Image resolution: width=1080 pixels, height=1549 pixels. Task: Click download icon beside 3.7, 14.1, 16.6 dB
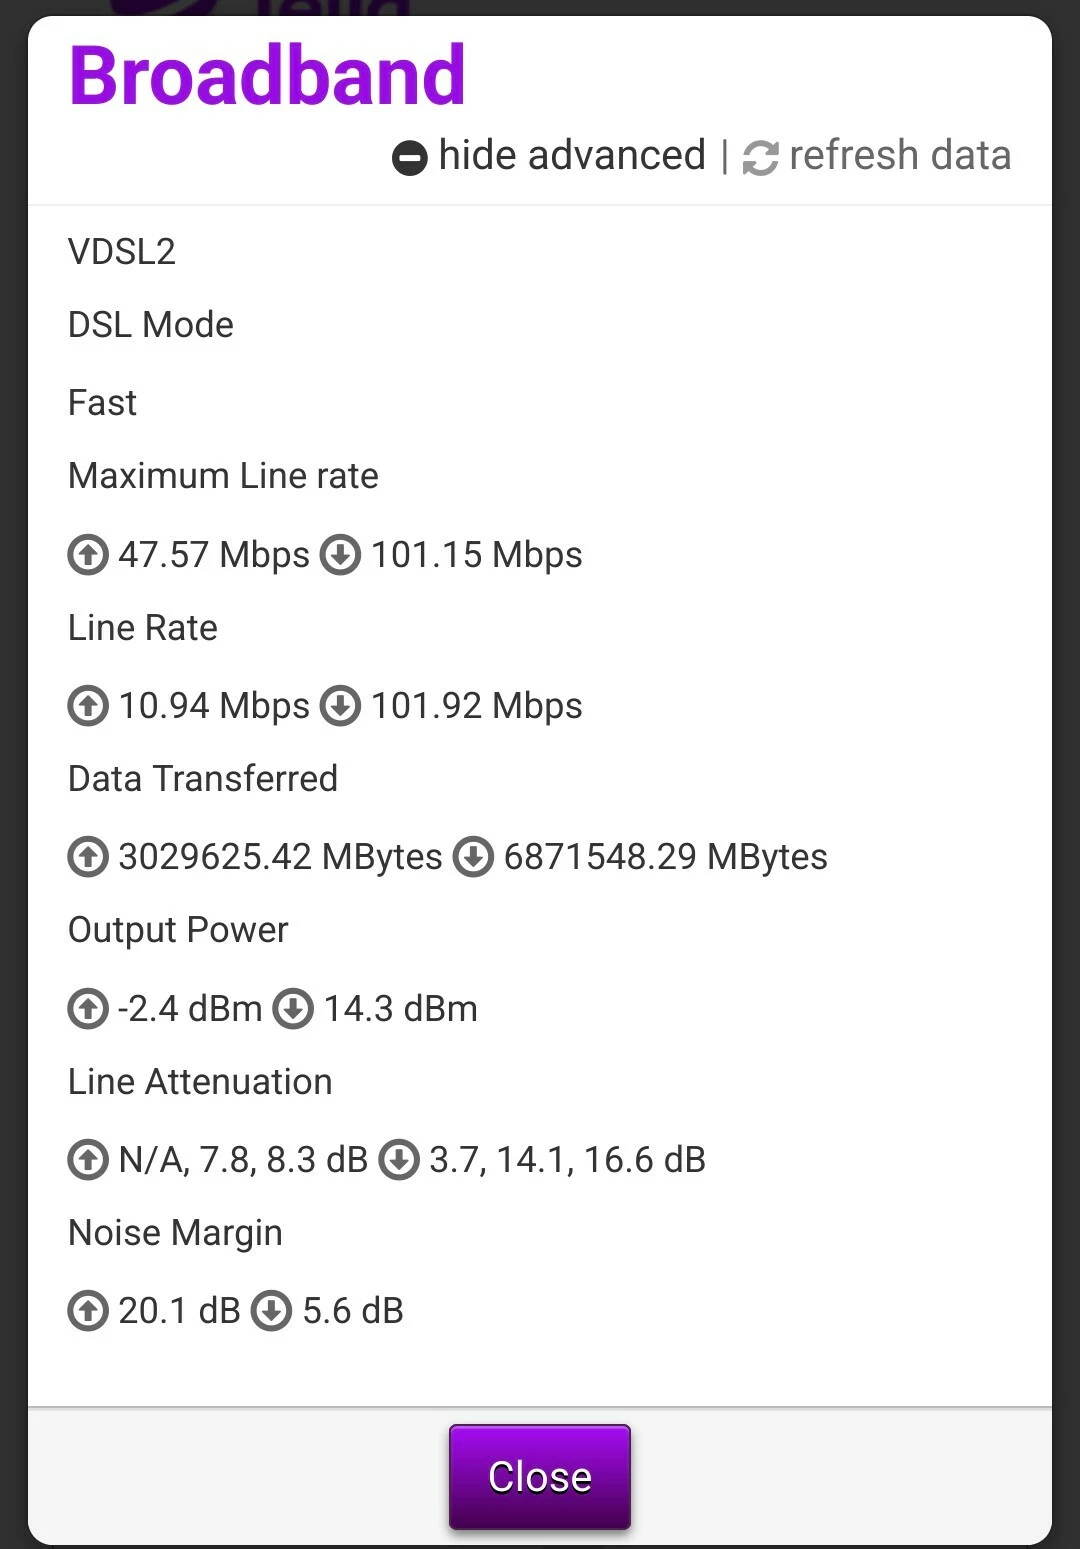(x=399, y=1160)
